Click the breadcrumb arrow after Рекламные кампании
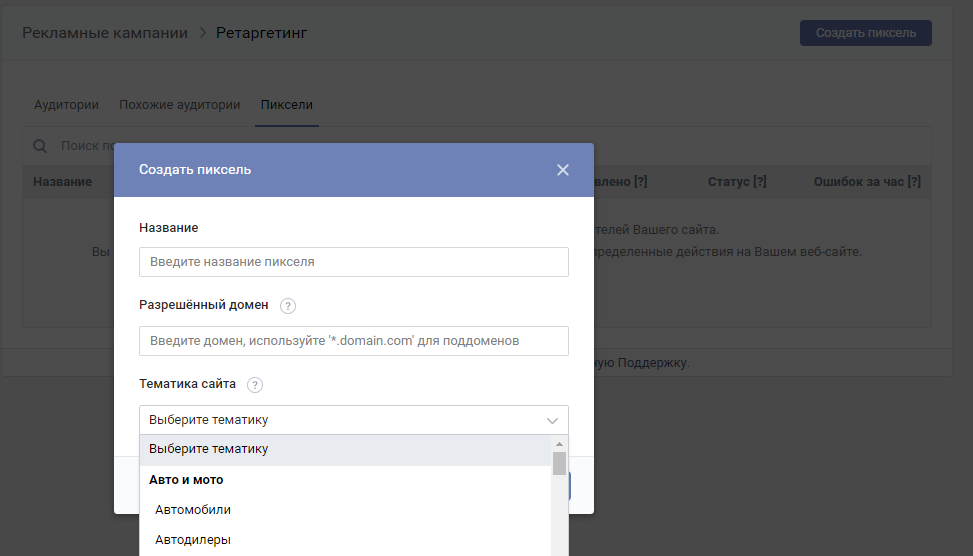Image resolution: width=973 pixels, height=556 pixels. tap(202, 33)
